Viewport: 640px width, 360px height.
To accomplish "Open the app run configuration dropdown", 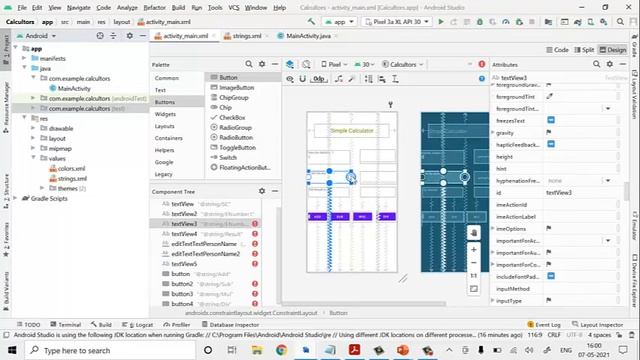I will [340, 22].
